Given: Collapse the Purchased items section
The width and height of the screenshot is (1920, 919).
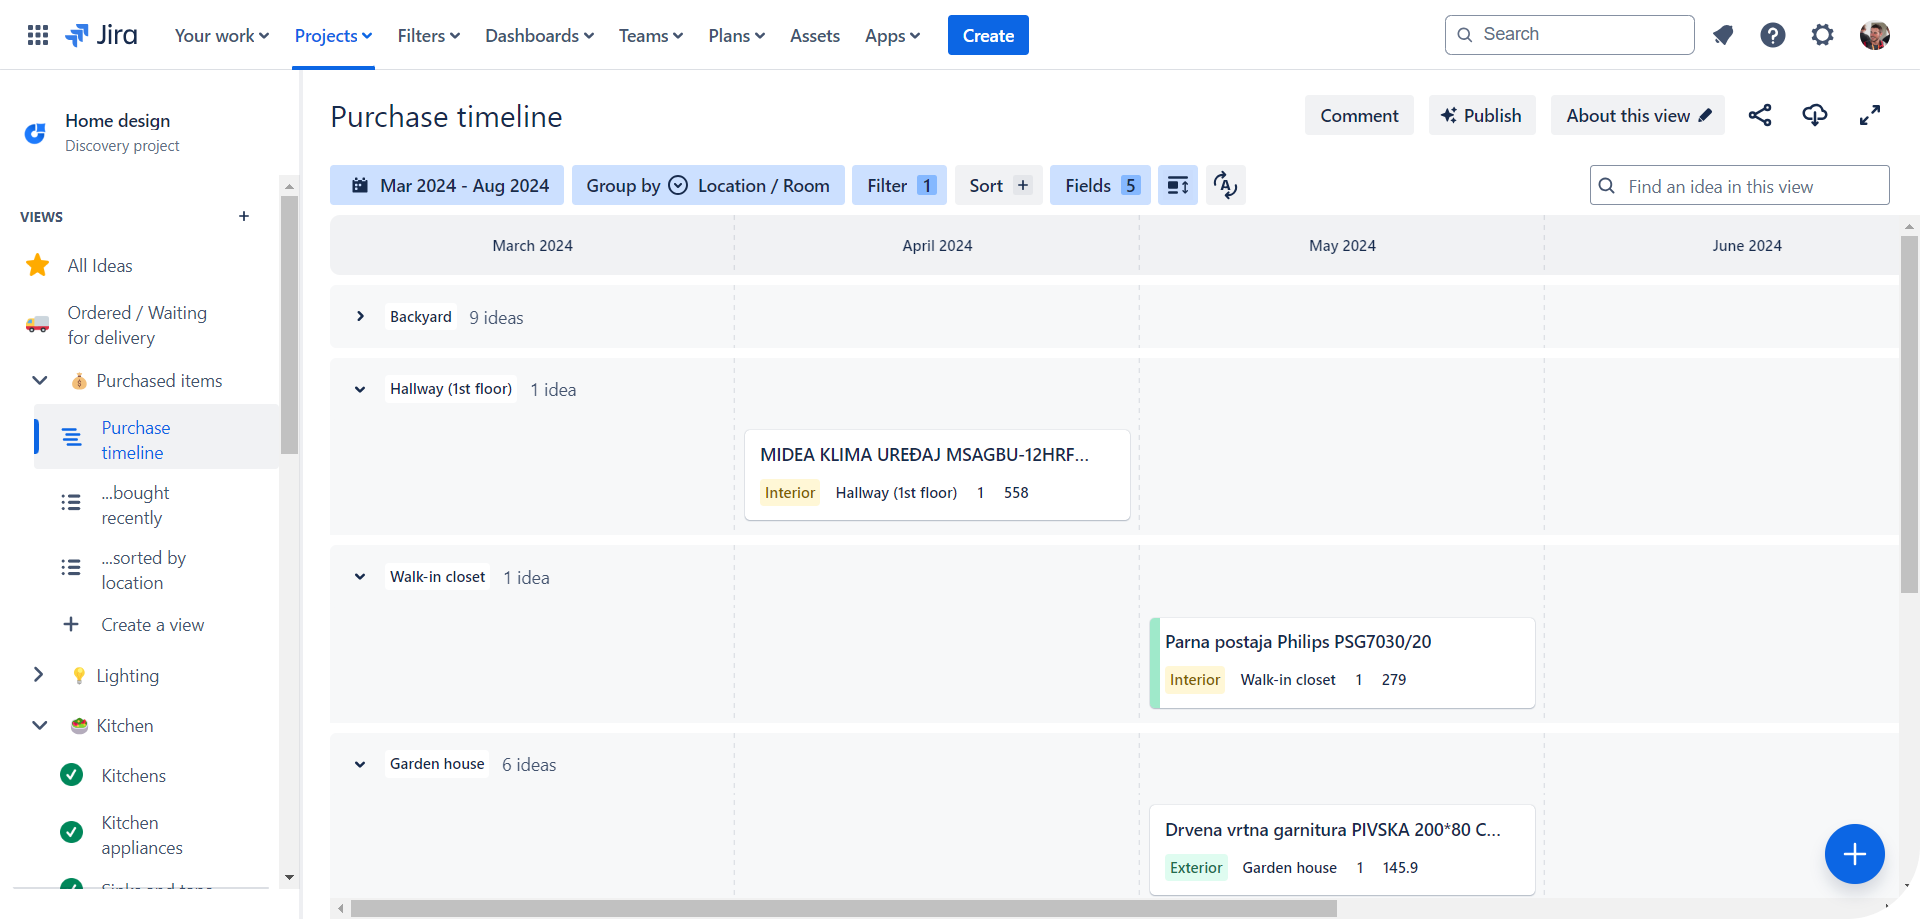Looking at the screenshot, I should click(39, 380).
